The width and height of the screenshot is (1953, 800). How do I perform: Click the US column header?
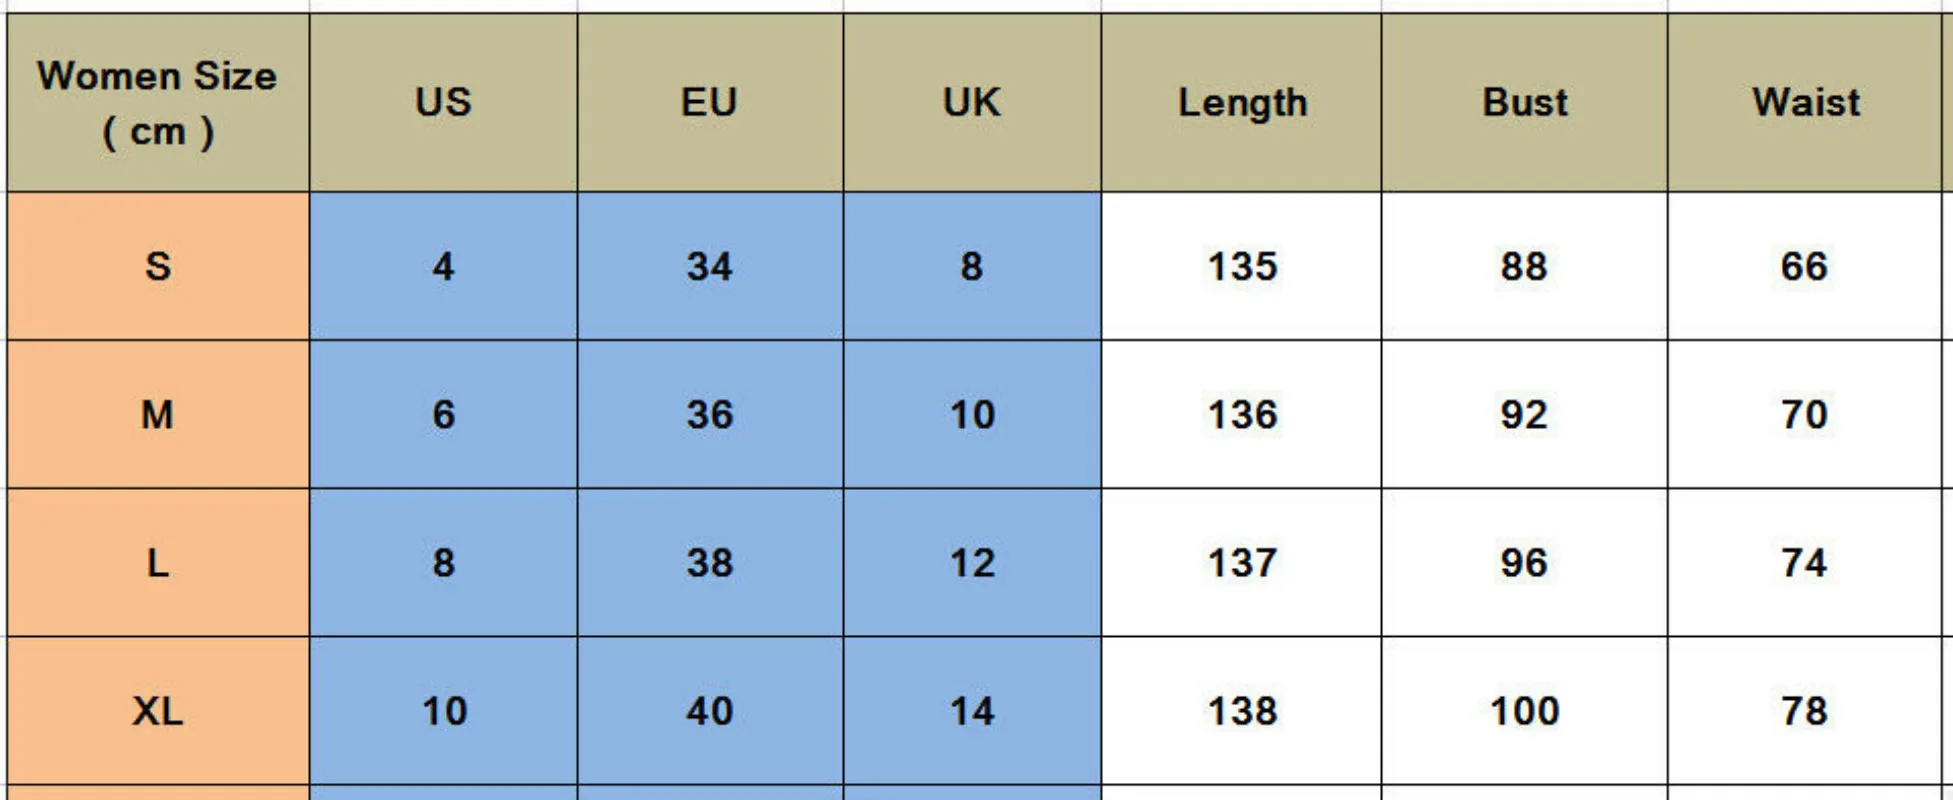[x=443, y=102]
